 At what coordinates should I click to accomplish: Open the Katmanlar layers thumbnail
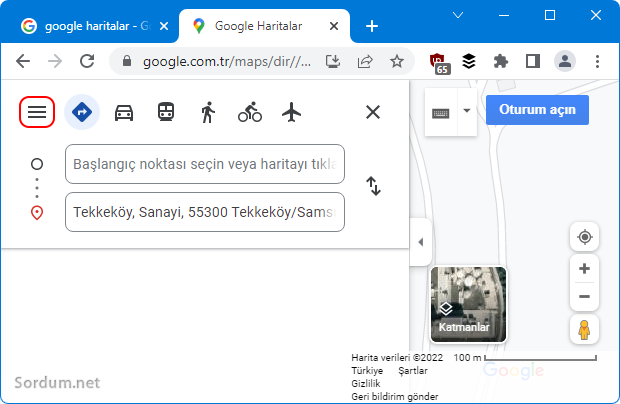(x=468, y=304)
